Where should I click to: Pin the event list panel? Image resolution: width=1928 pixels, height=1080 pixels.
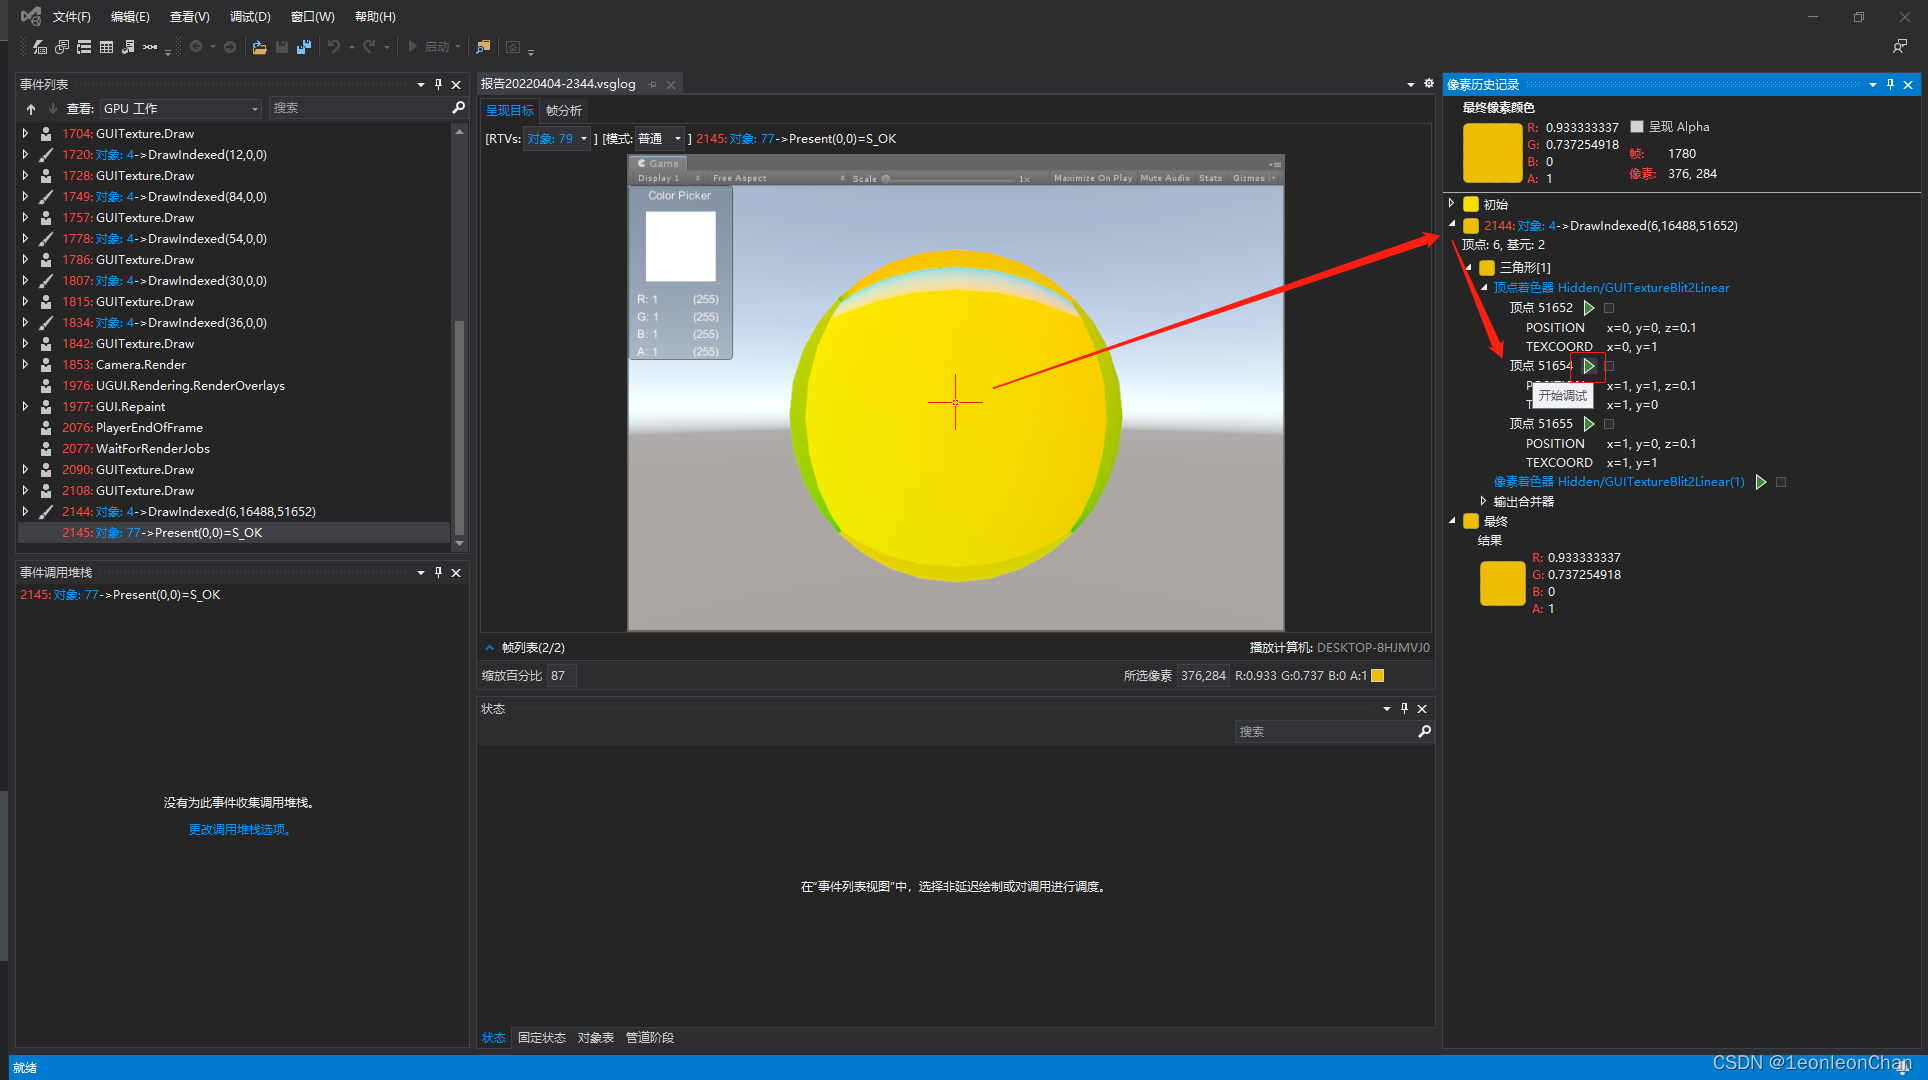point(438,85)
